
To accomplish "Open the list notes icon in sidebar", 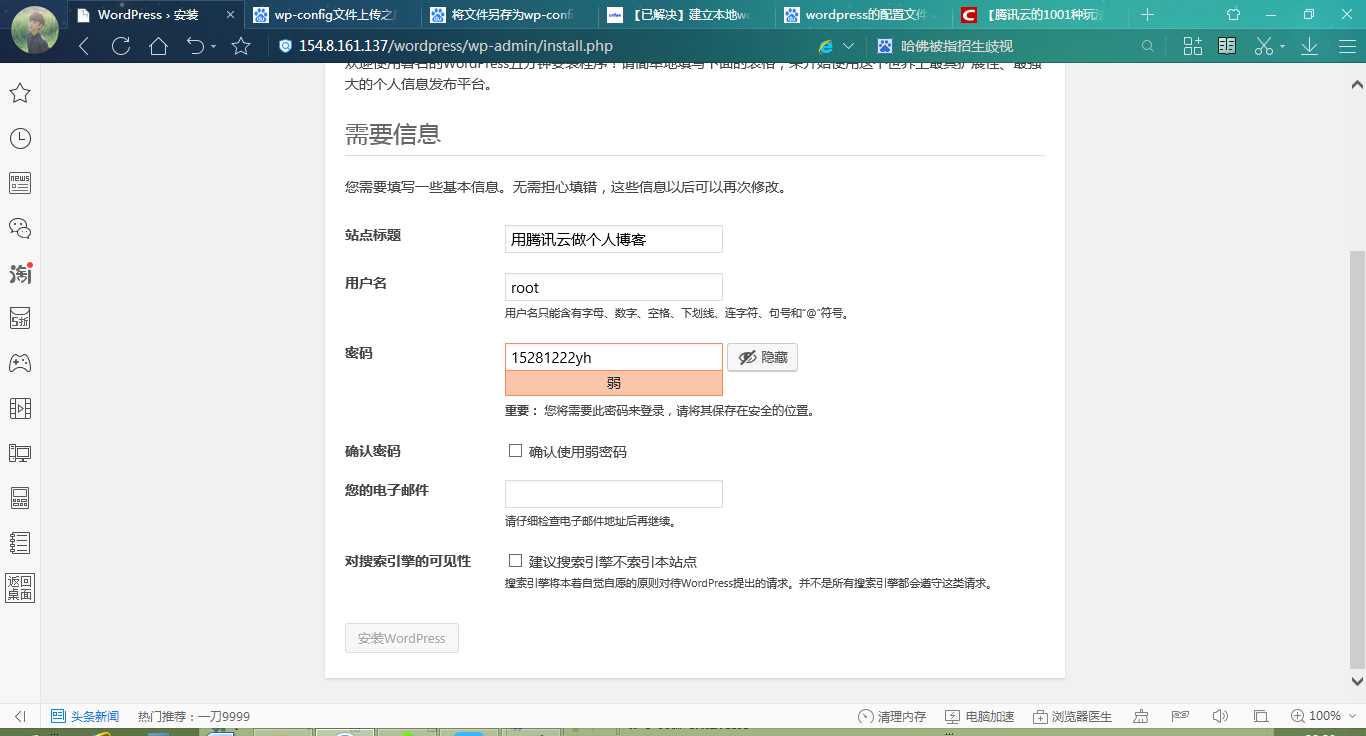I will [x=19, y=543].
